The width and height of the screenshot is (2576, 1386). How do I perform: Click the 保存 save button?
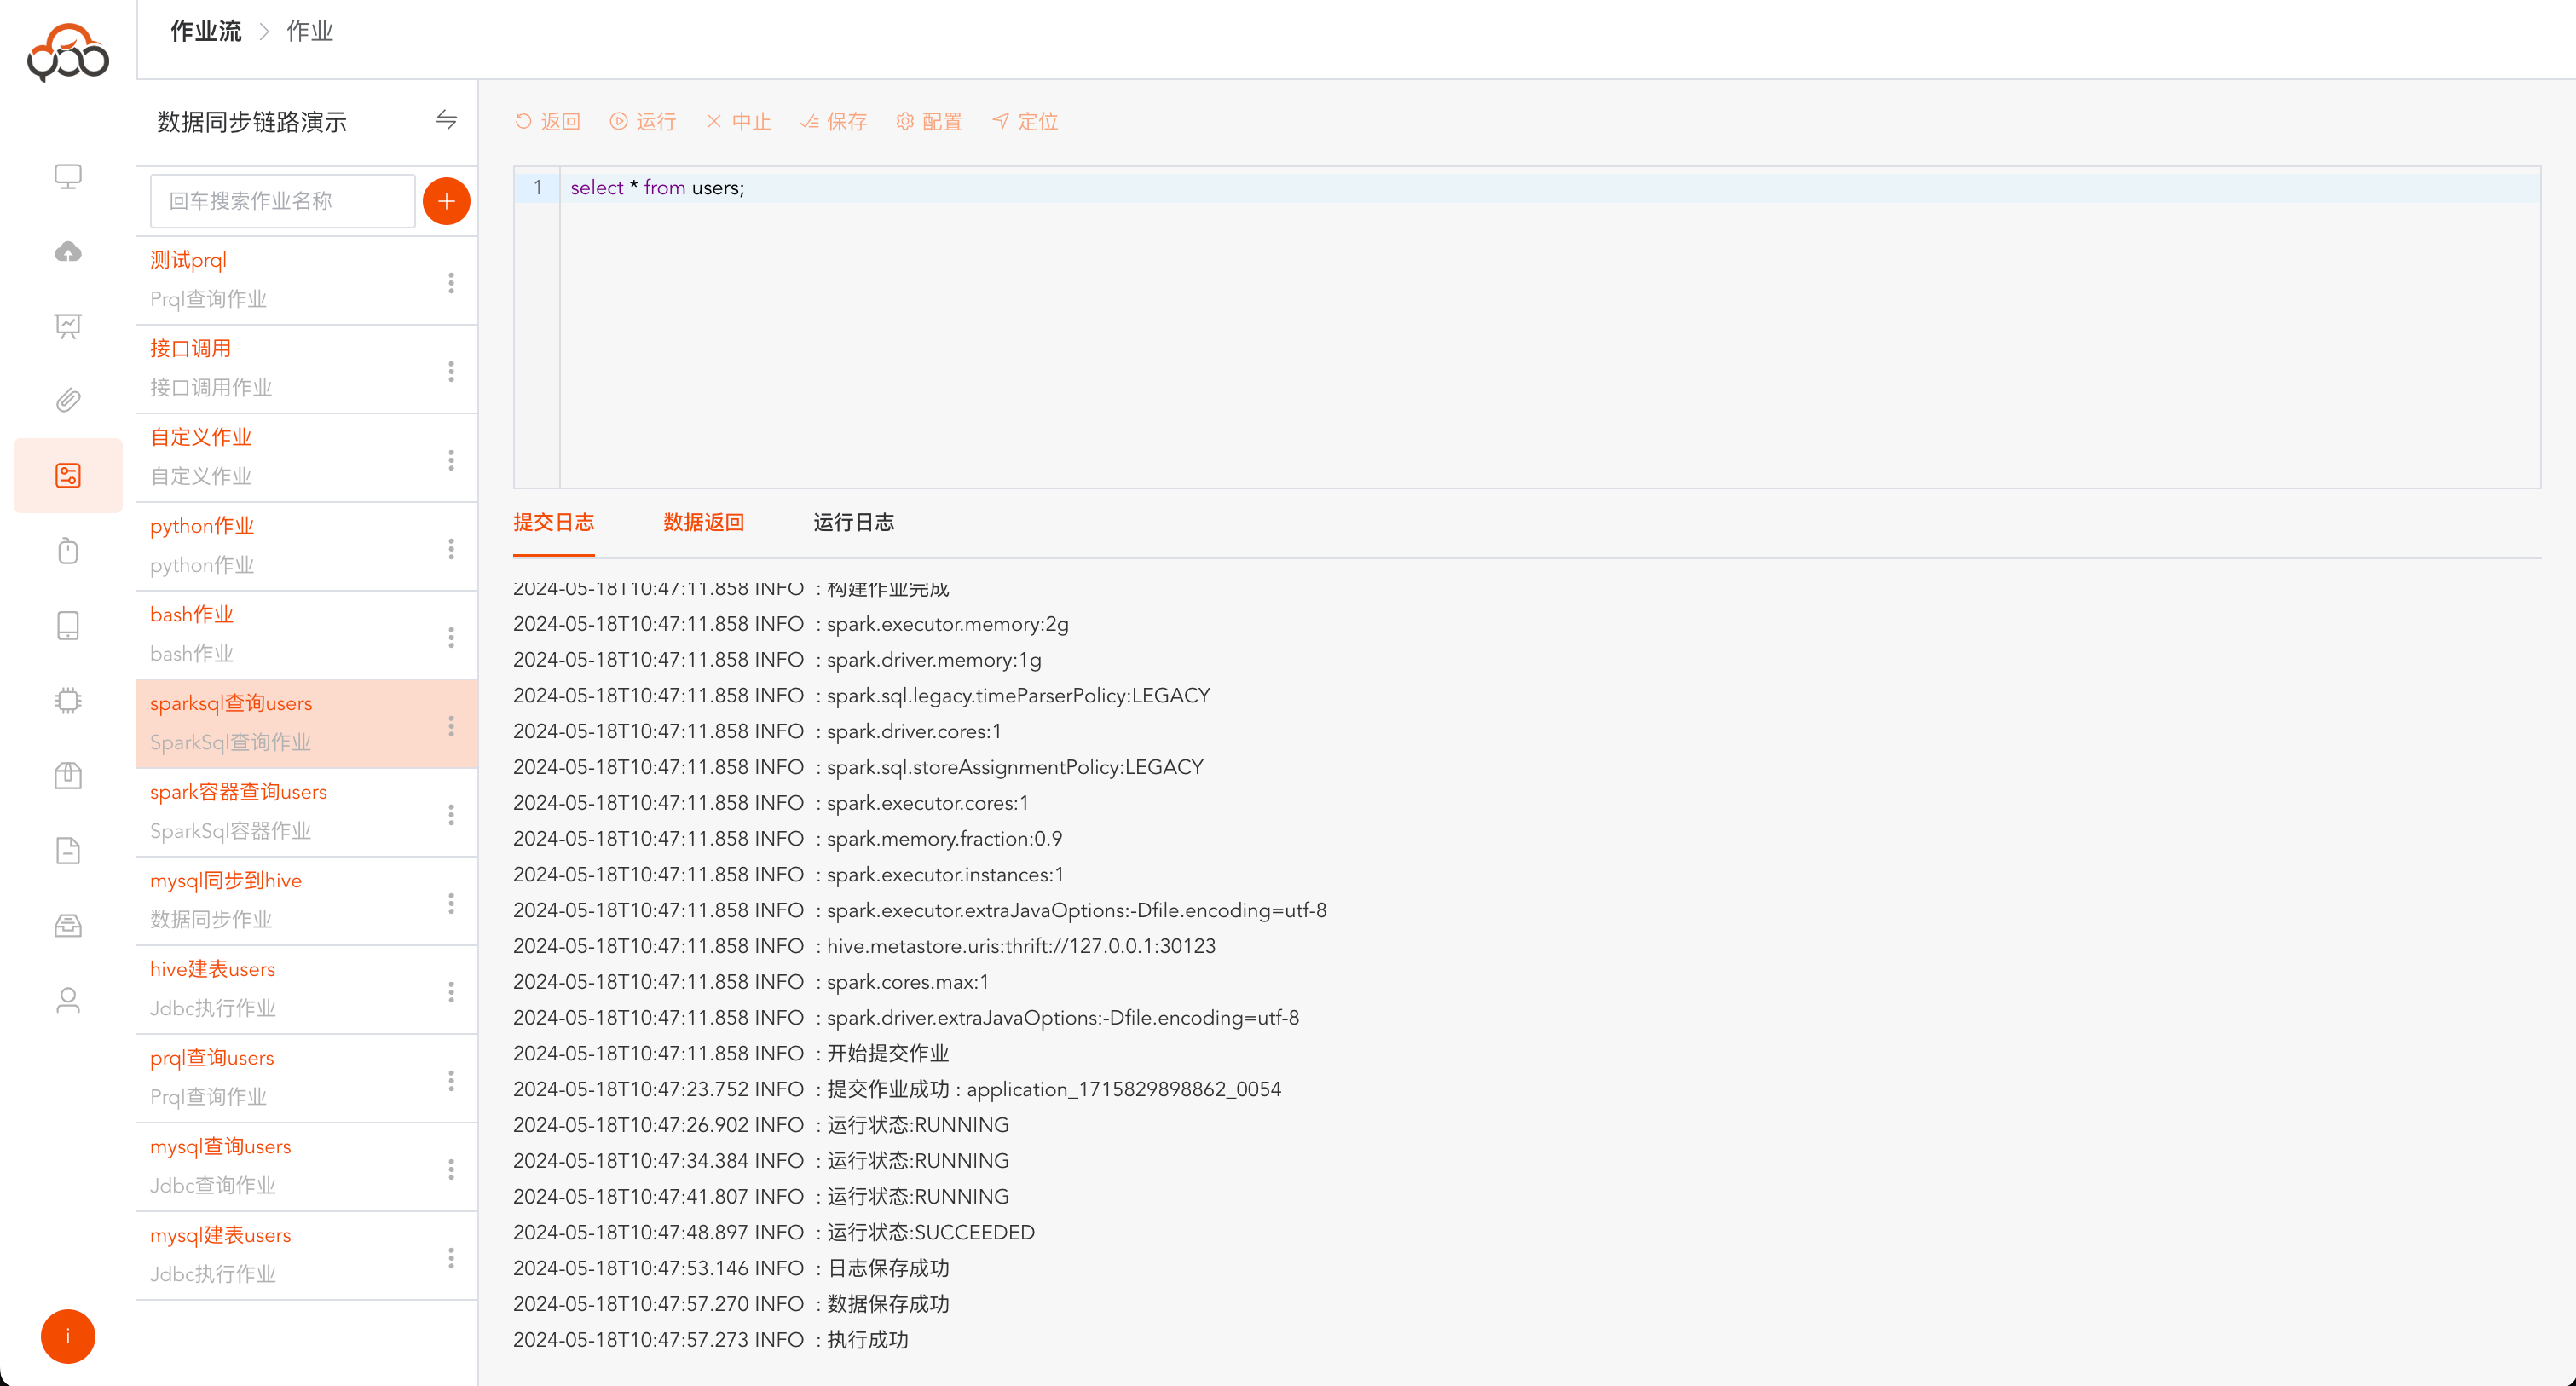(x=834, y=122)
